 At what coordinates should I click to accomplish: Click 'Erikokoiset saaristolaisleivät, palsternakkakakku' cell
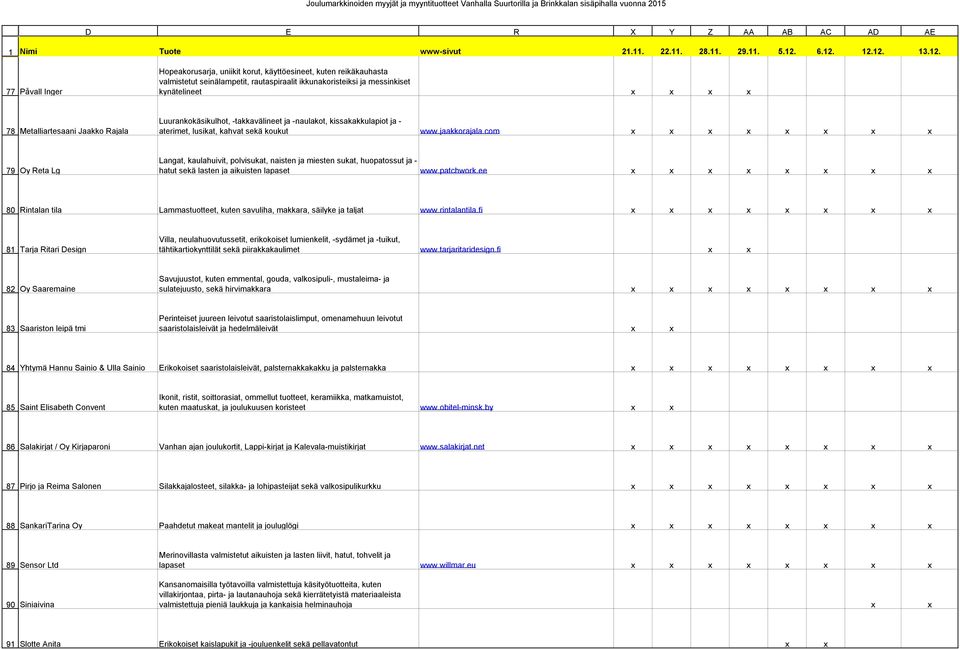pyautogui.click(x=288, y=353)
